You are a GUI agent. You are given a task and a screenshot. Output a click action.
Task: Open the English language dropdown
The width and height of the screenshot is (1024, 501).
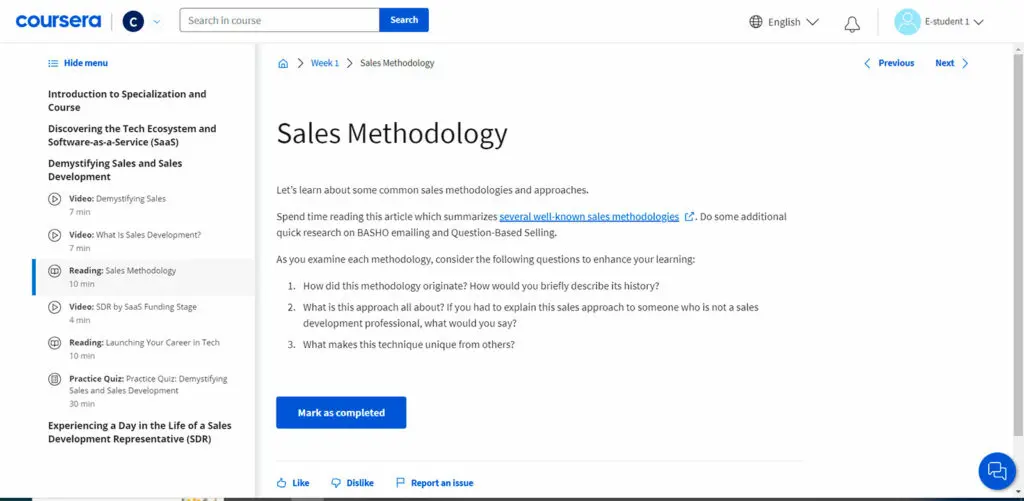tap(793, 22)
